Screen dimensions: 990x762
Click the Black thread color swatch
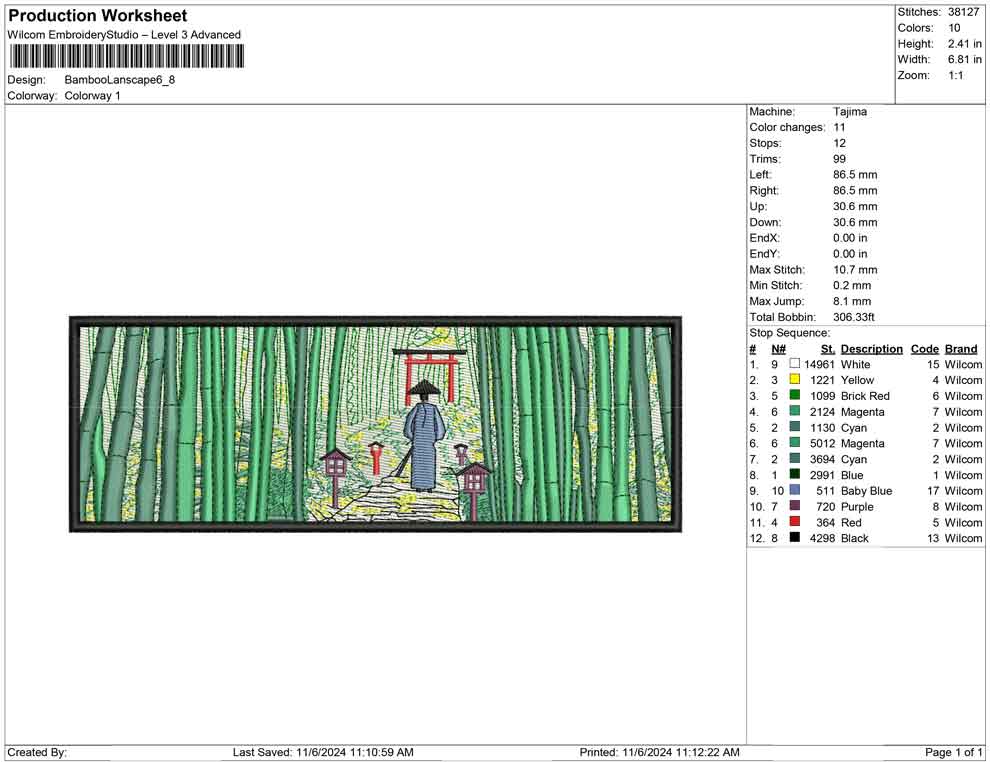pyautogui.click(x=795, y=537)
